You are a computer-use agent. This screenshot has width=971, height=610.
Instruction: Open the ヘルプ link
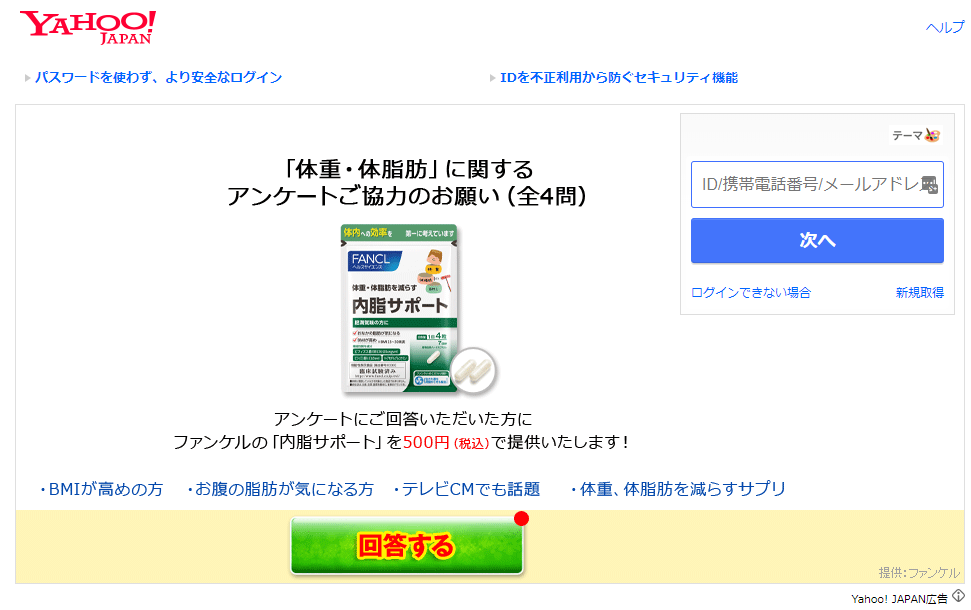(x=945, y=27)
